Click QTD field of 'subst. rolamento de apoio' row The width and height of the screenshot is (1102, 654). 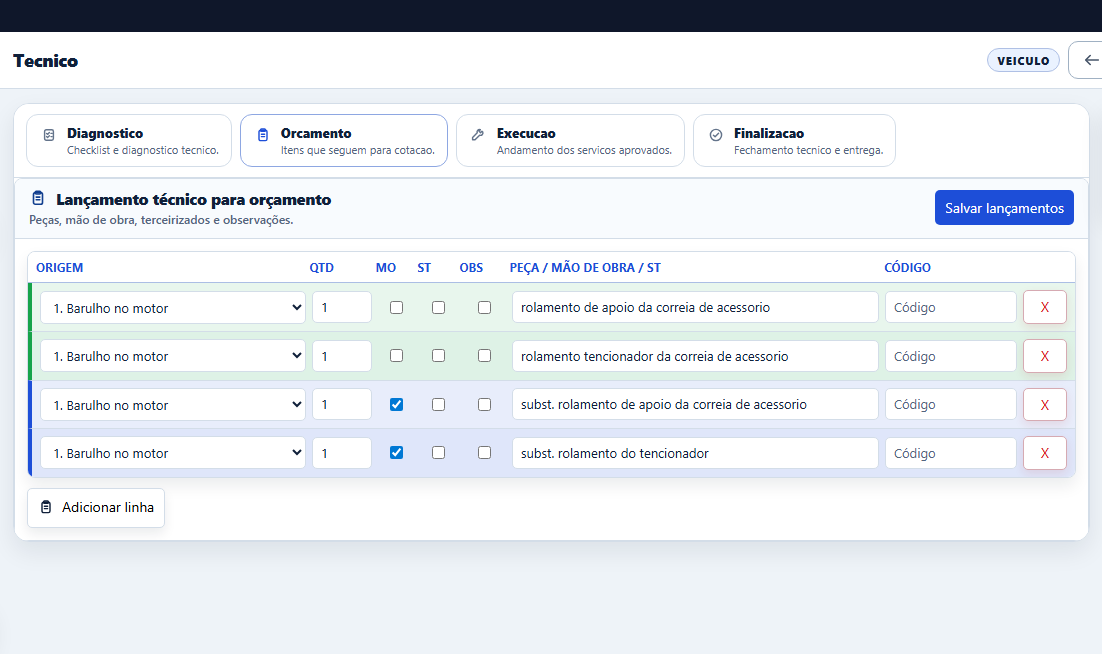tap(342, 405)
